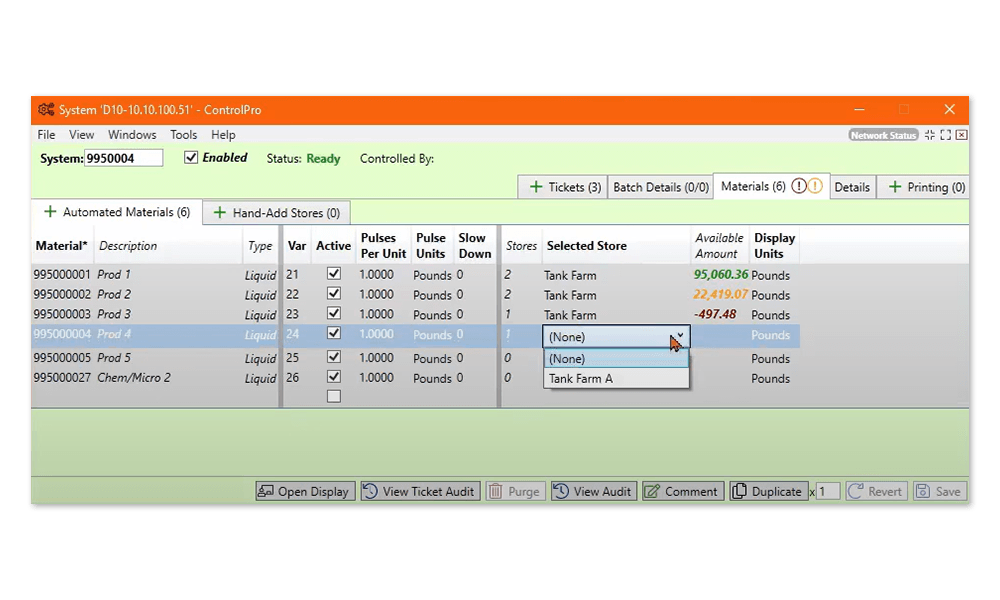Select the Materials (6) tab
Viewport: 1000px width, 600px height.
click(x=771, y=186)
